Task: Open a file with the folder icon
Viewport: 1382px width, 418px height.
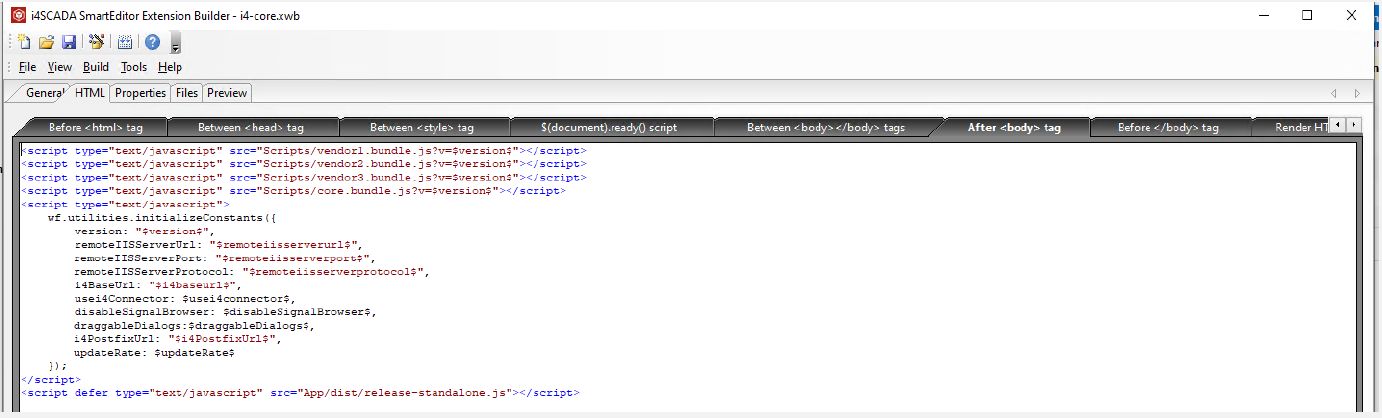Action: tap(47, 42)
